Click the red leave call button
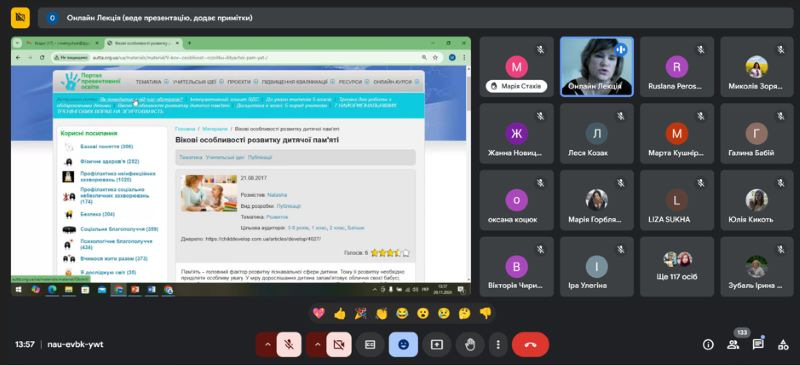The width and height of the screenshot is (800, 365). [530, 345]
